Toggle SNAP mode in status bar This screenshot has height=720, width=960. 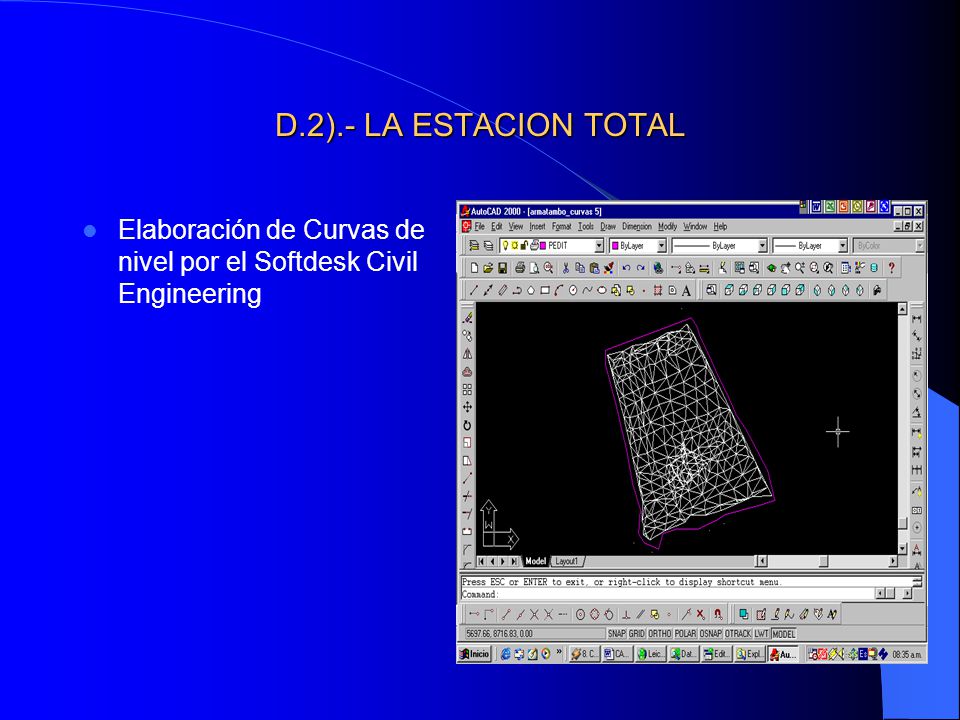click(617, 634)
